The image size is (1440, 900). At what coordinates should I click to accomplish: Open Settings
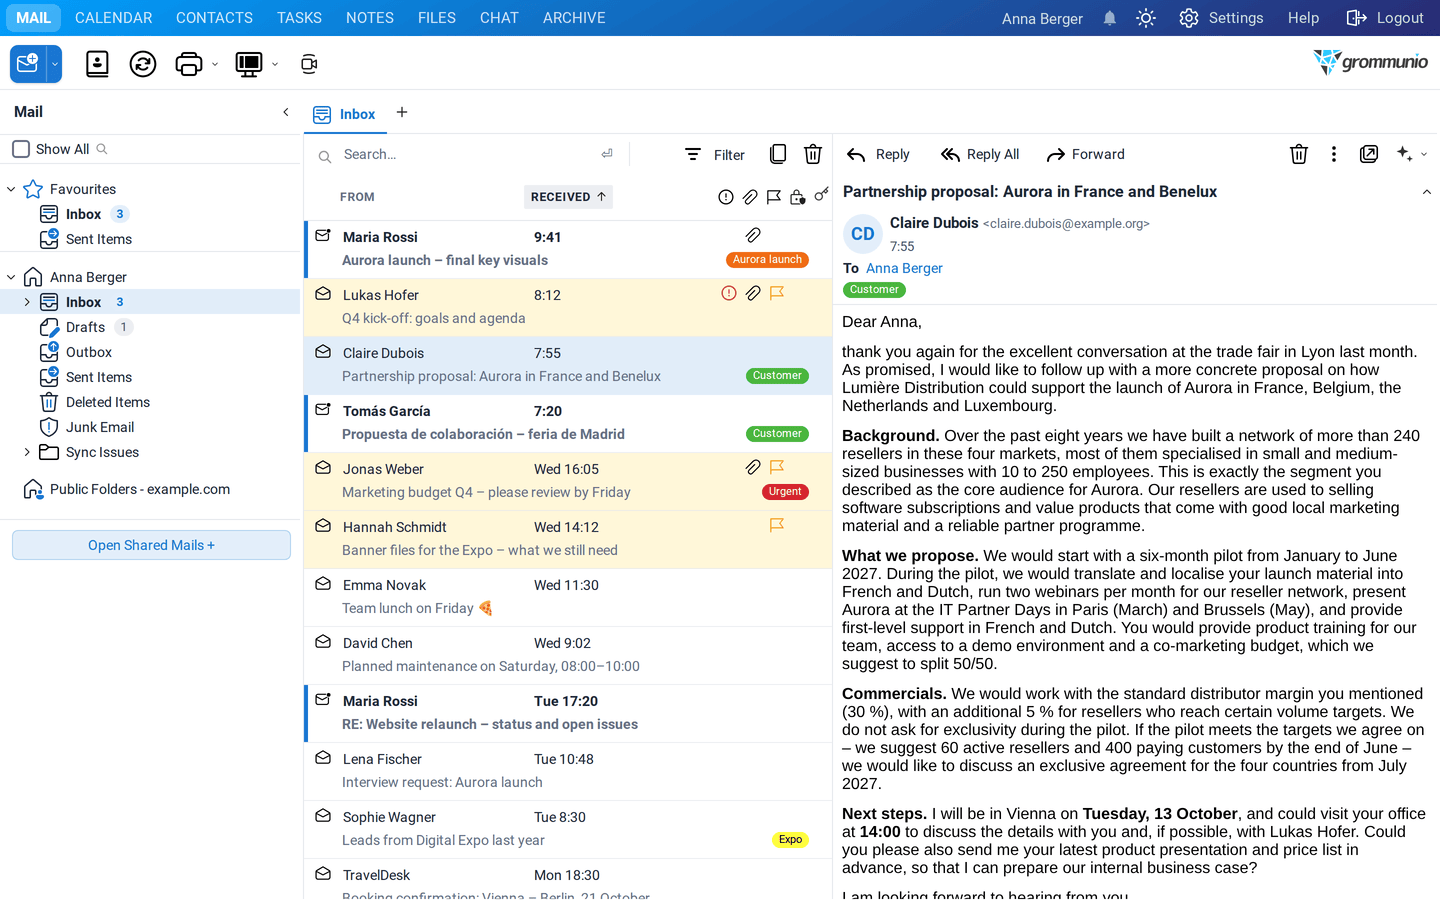(x=1221, y=18)
